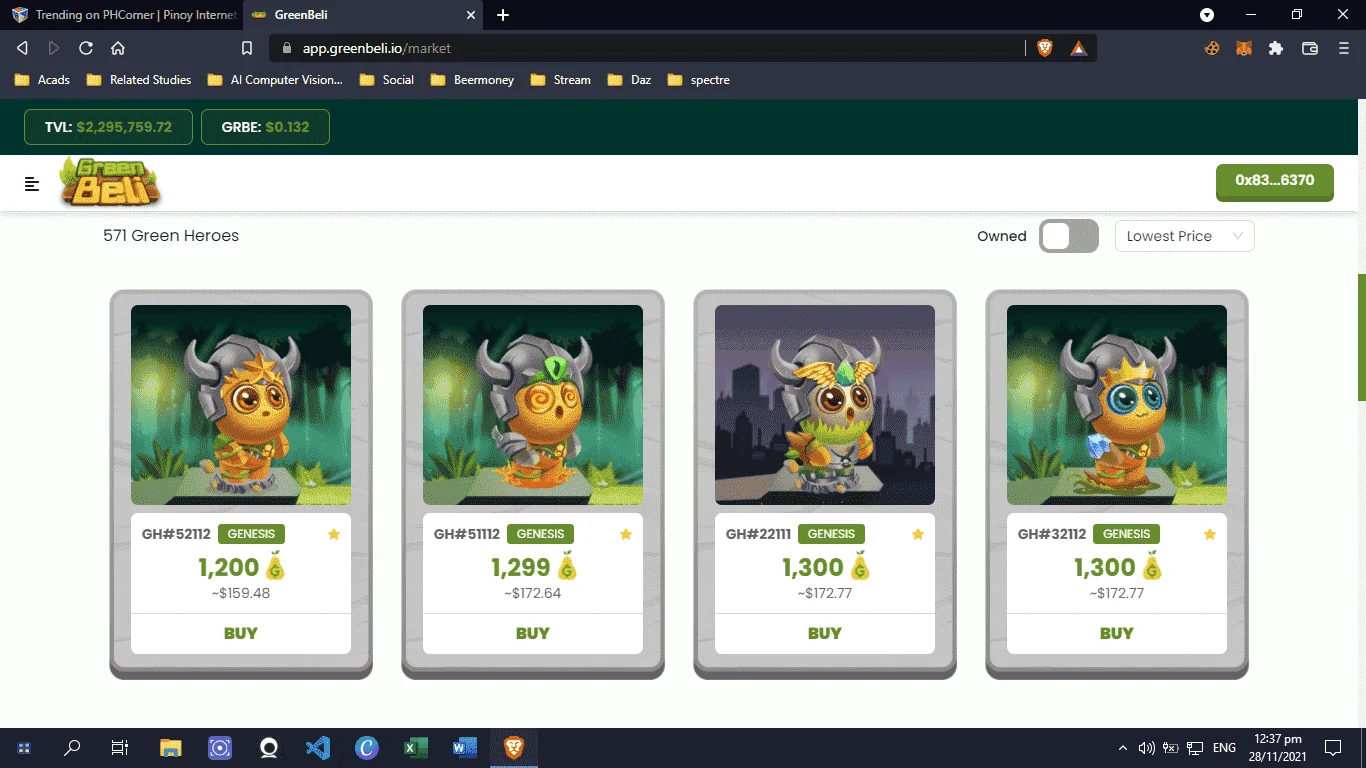Screen dimensions: 1366x768
Task: Click the pear coin beside price 1,299
Action: (x=567, y=566)
